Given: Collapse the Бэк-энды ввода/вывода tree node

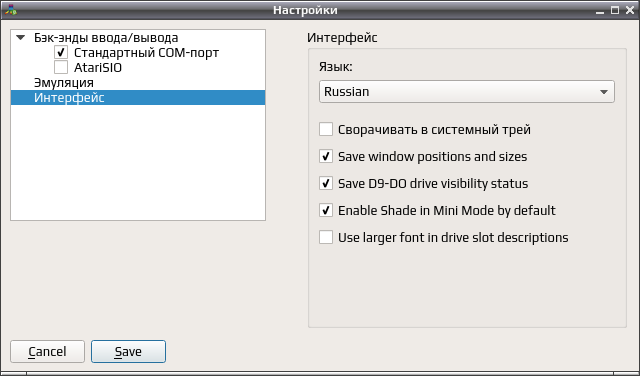Looking at the screenshot, I should point(20,38).
